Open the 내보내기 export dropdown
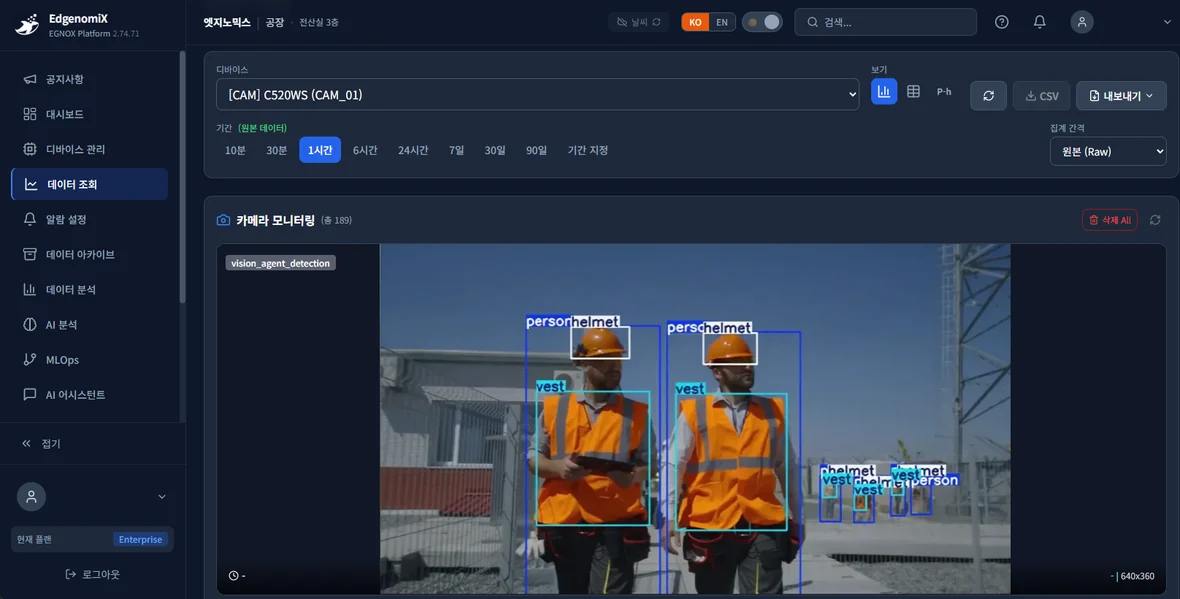The image size is (1180, 599). click(1121, 96)
